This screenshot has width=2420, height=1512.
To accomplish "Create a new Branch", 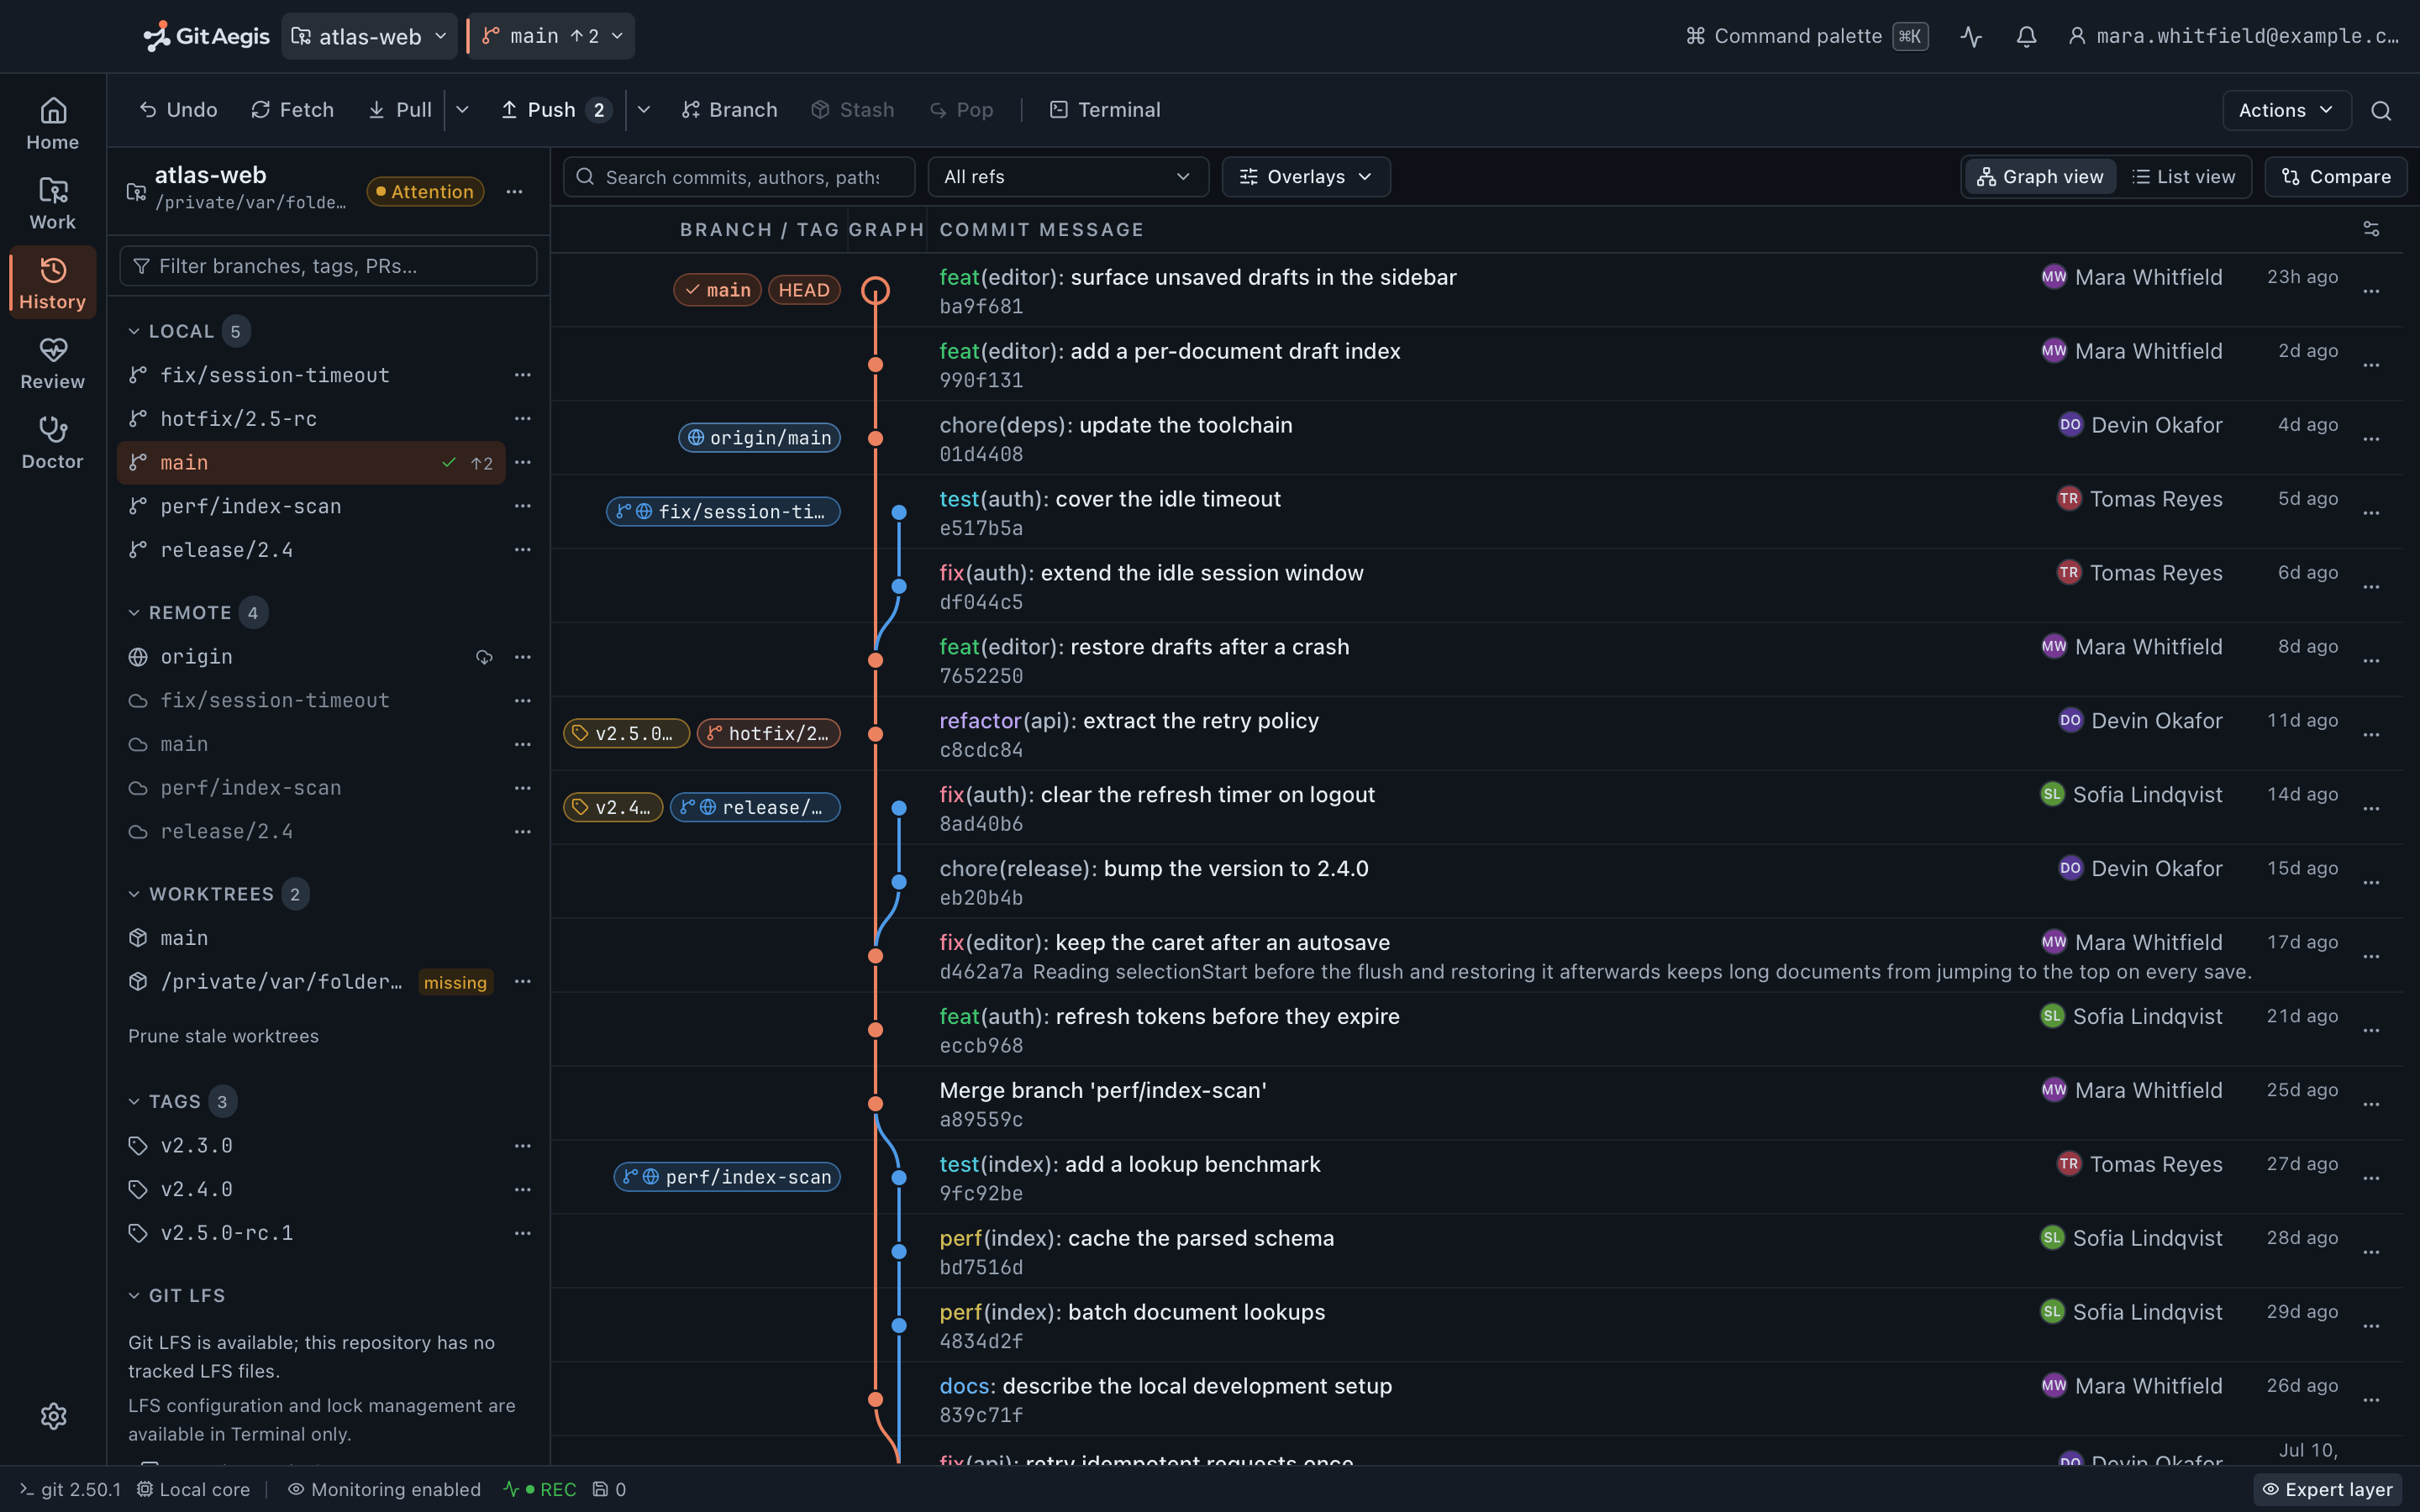I will tap(729, 110).
